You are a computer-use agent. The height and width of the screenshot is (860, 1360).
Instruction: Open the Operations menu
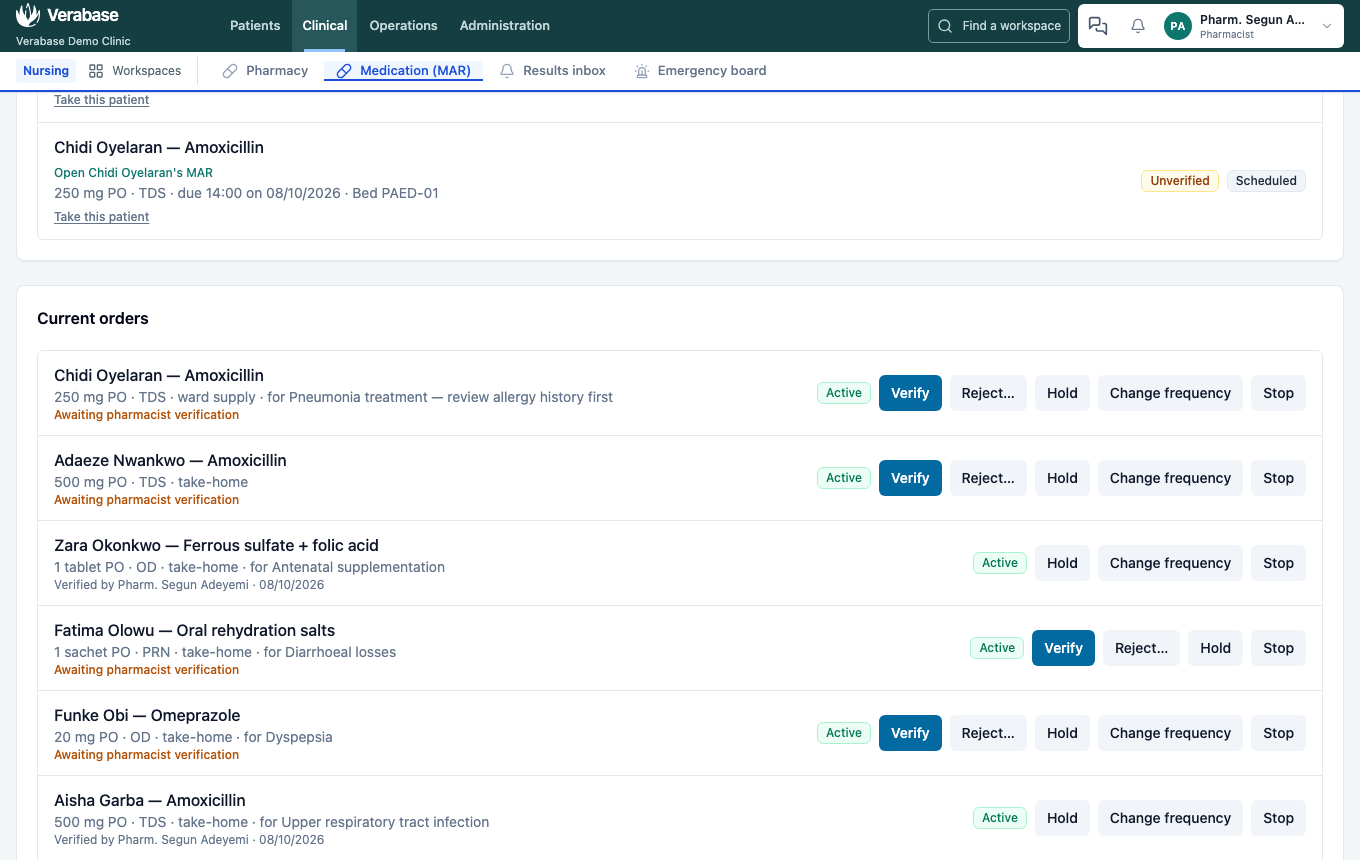coord(403,26)
